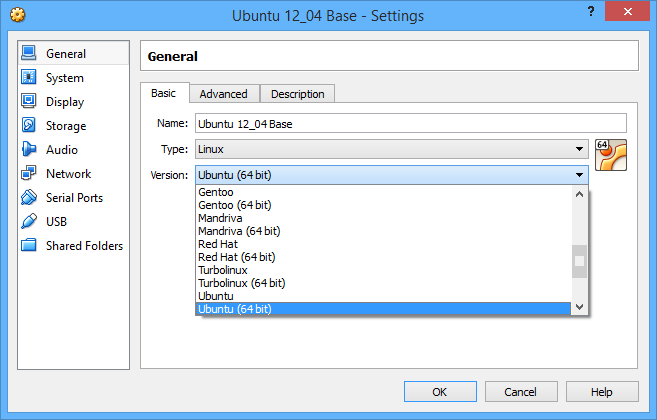Collapse the Version dropdown arrow
Image resolution: width=657 pixels, height=420 pixels.
click(x=579, y=175)
